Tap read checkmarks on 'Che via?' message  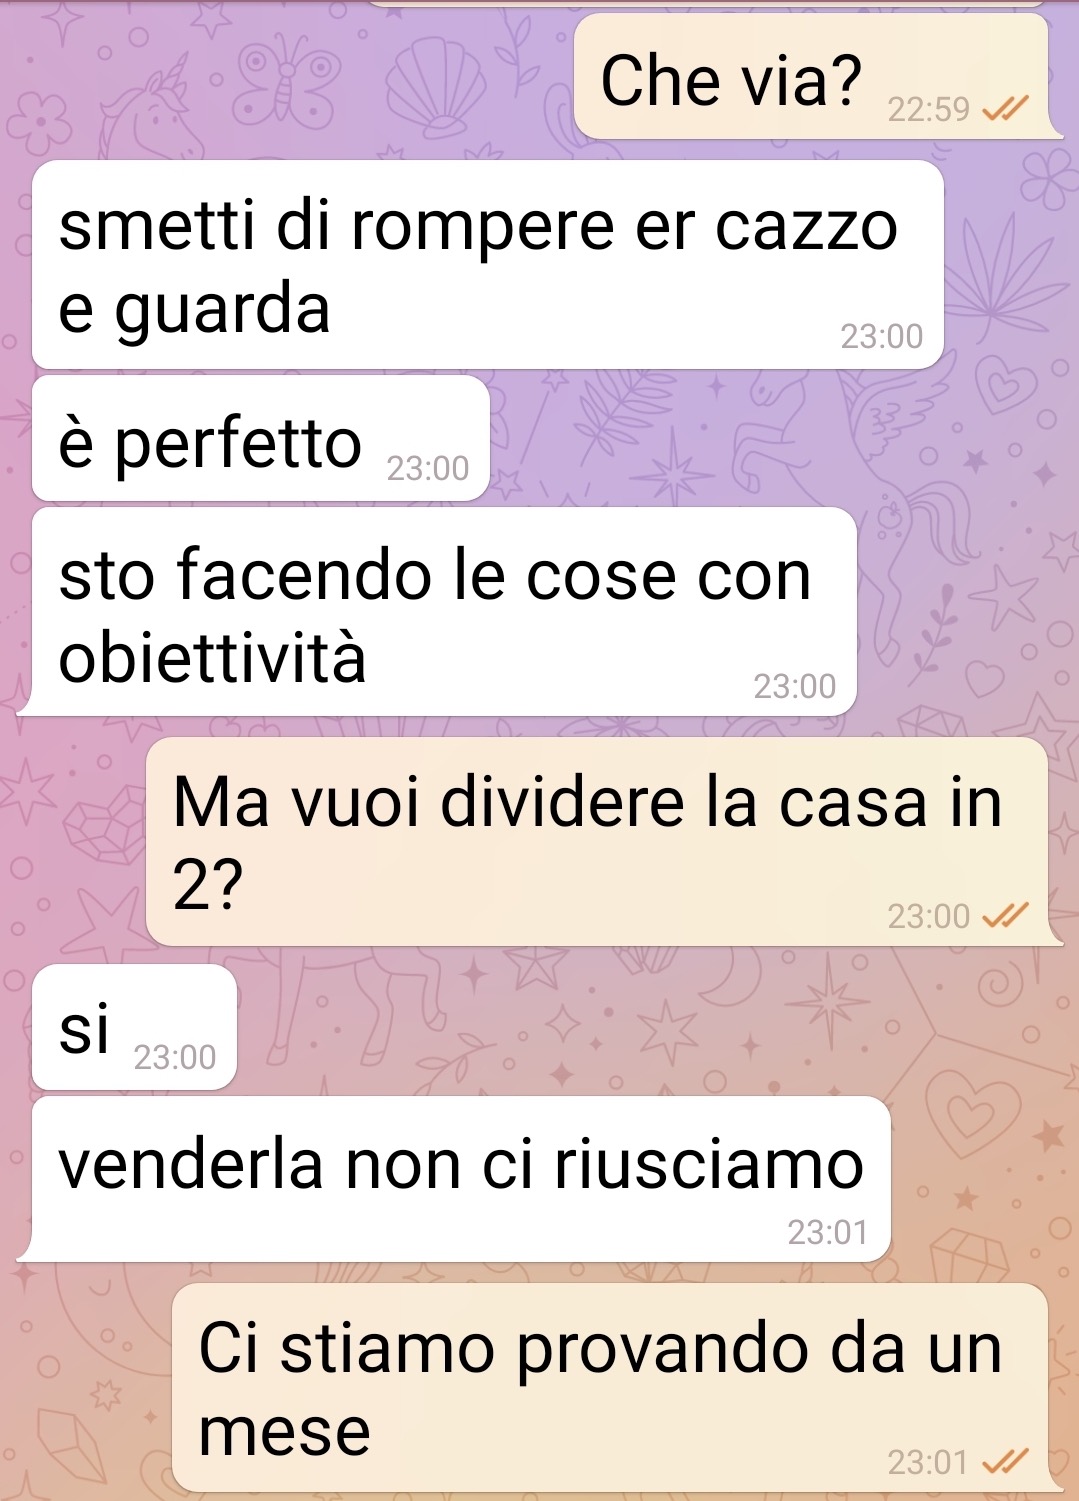(x=1005, y=108)
